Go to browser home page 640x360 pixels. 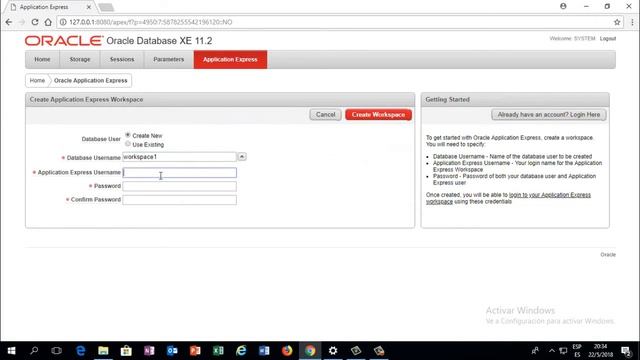point(48,22)
